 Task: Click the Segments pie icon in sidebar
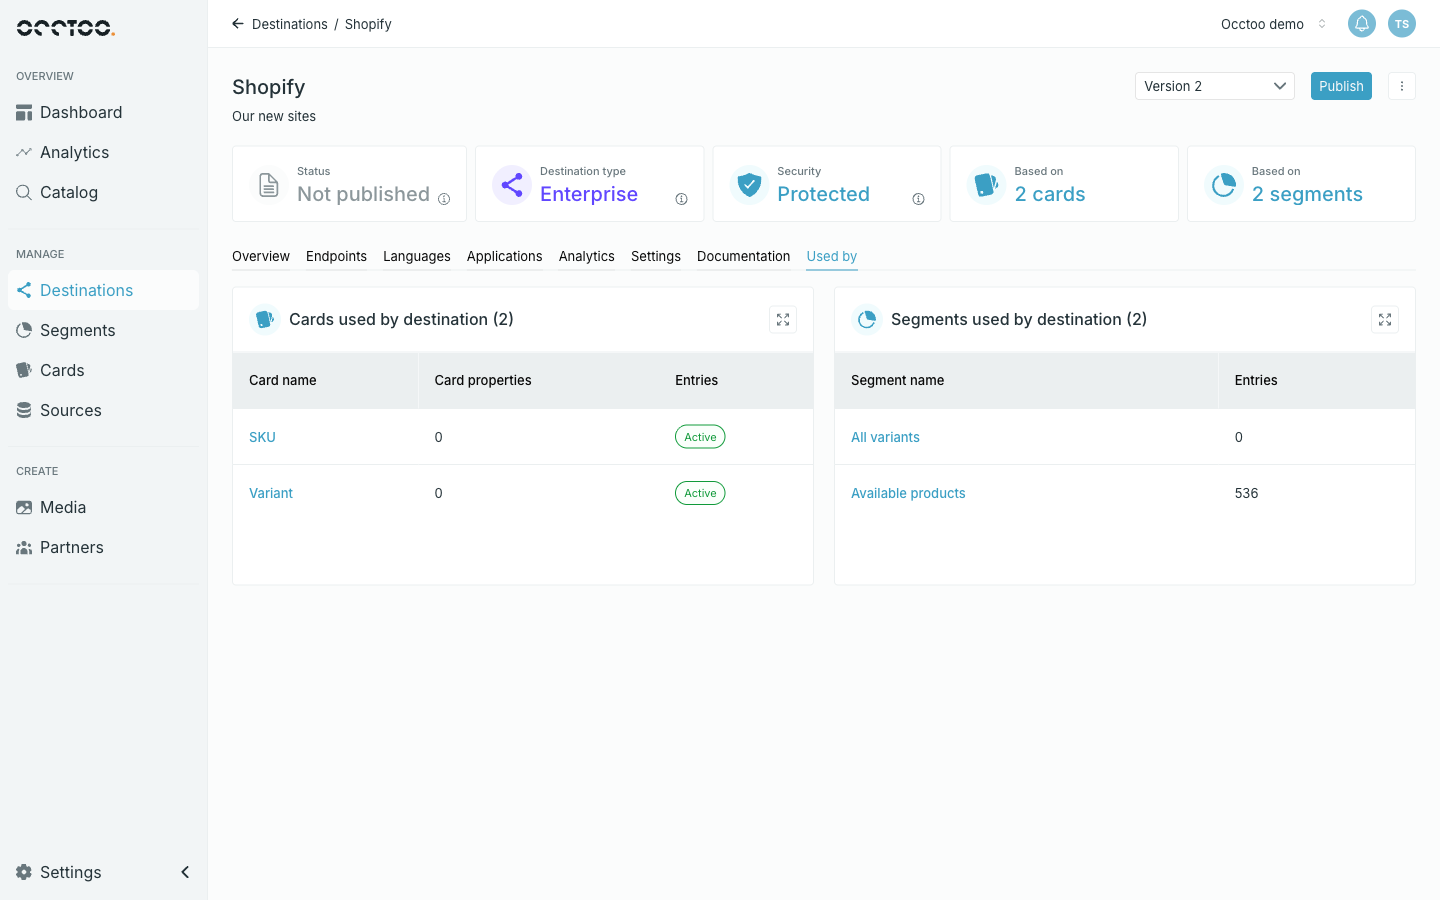(x=24, y=331)
